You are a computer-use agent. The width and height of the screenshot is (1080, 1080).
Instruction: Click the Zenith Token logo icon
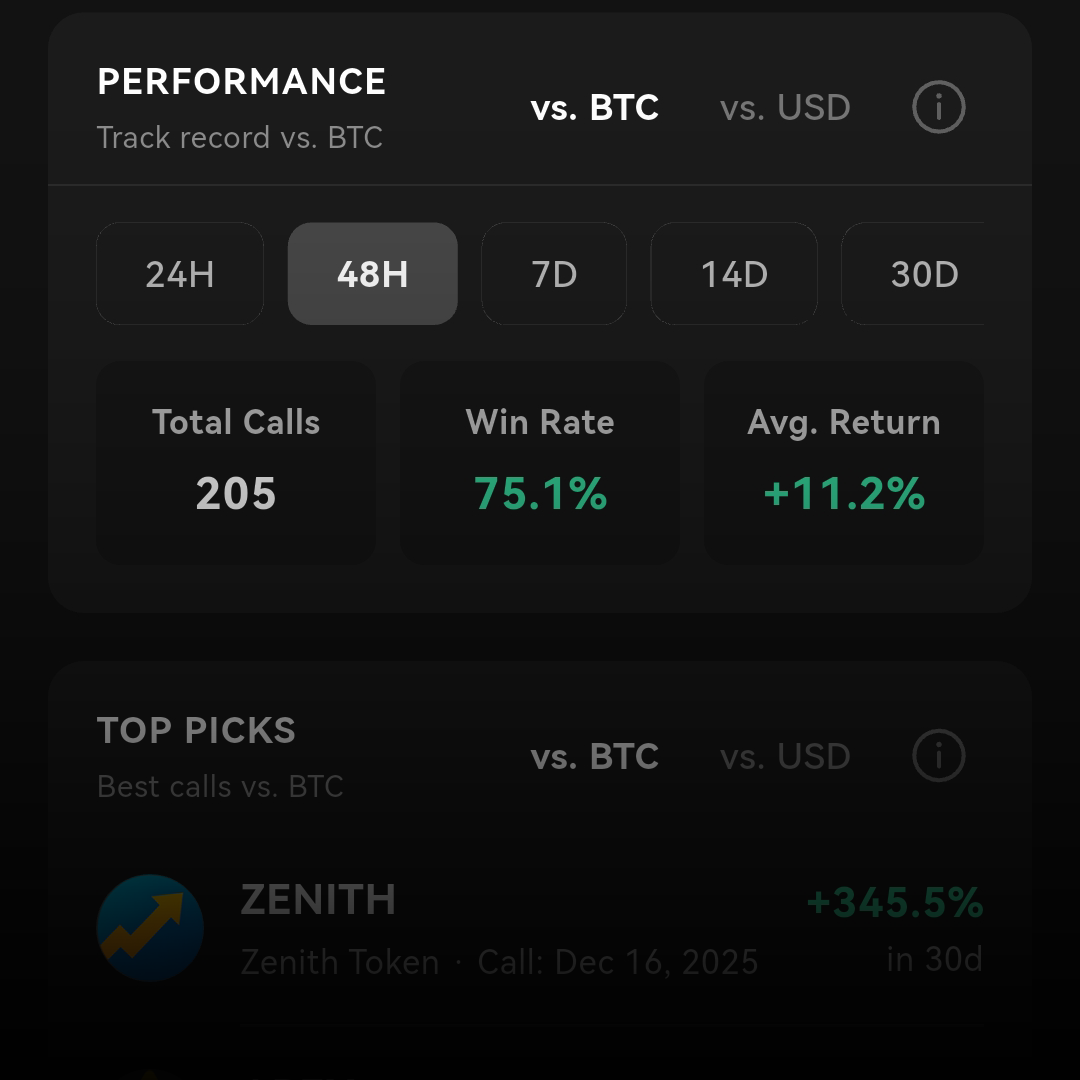coord(149,929)
